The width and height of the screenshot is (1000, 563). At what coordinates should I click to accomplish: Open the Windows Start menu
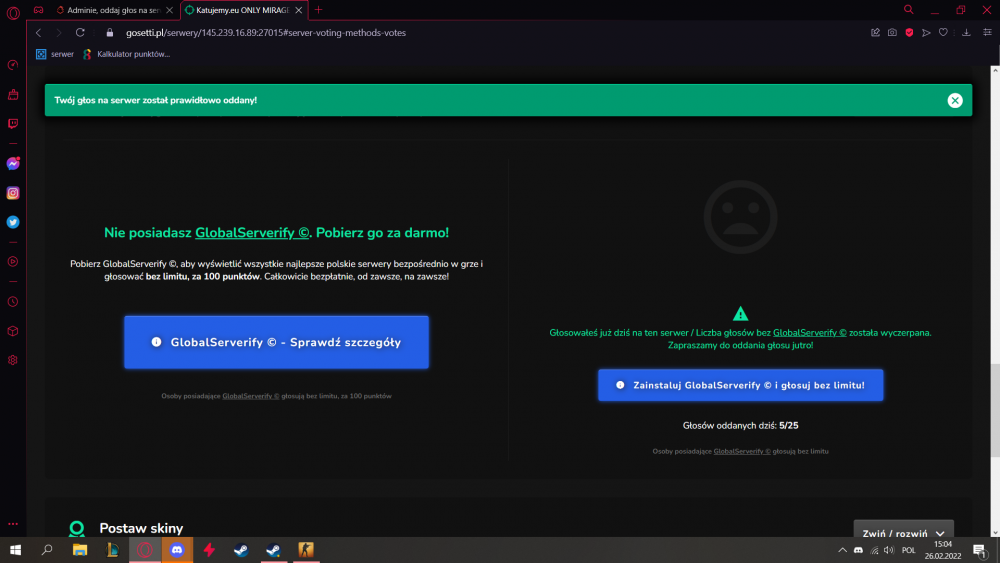(15, 550)
